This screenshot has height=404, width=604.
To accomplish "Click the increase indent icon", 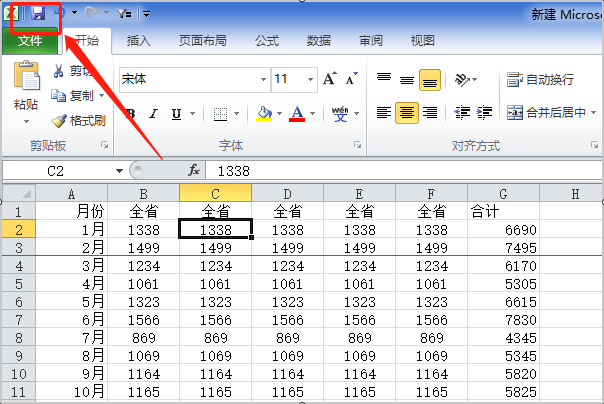I will click(484, 112).
